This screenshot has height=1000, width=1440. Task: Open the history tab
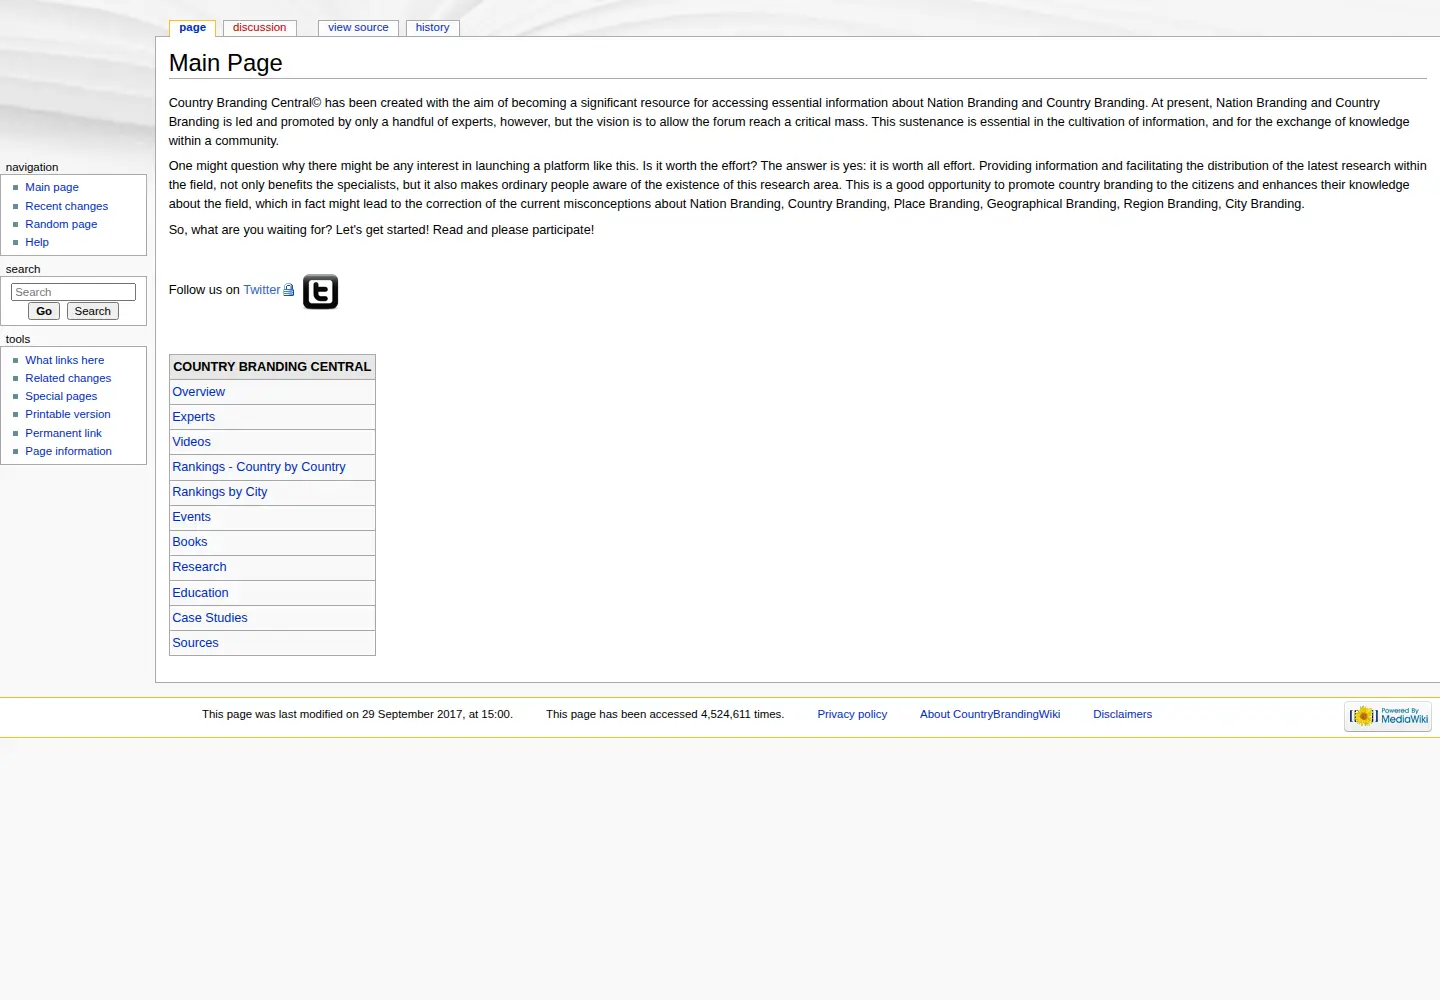[432, 28]
